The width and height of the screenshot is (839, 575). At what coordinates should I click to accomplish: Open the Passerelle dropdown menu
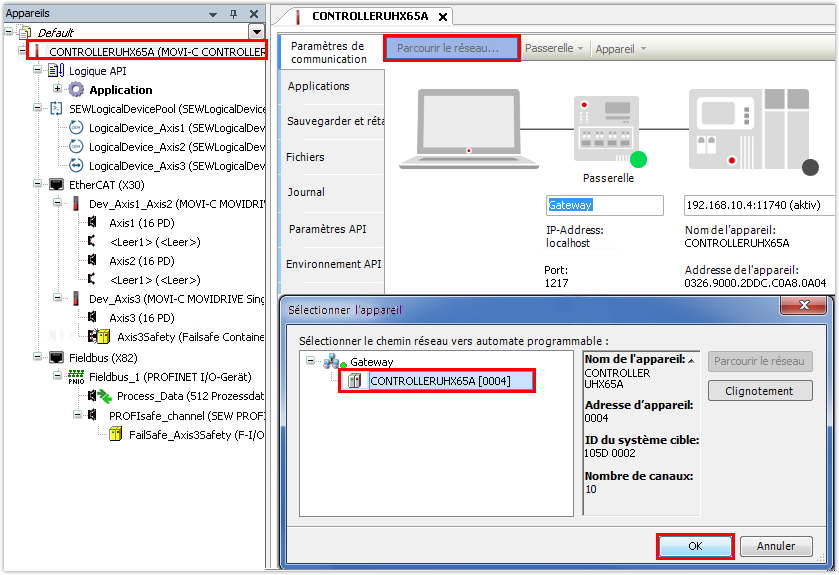coord(553,48)
